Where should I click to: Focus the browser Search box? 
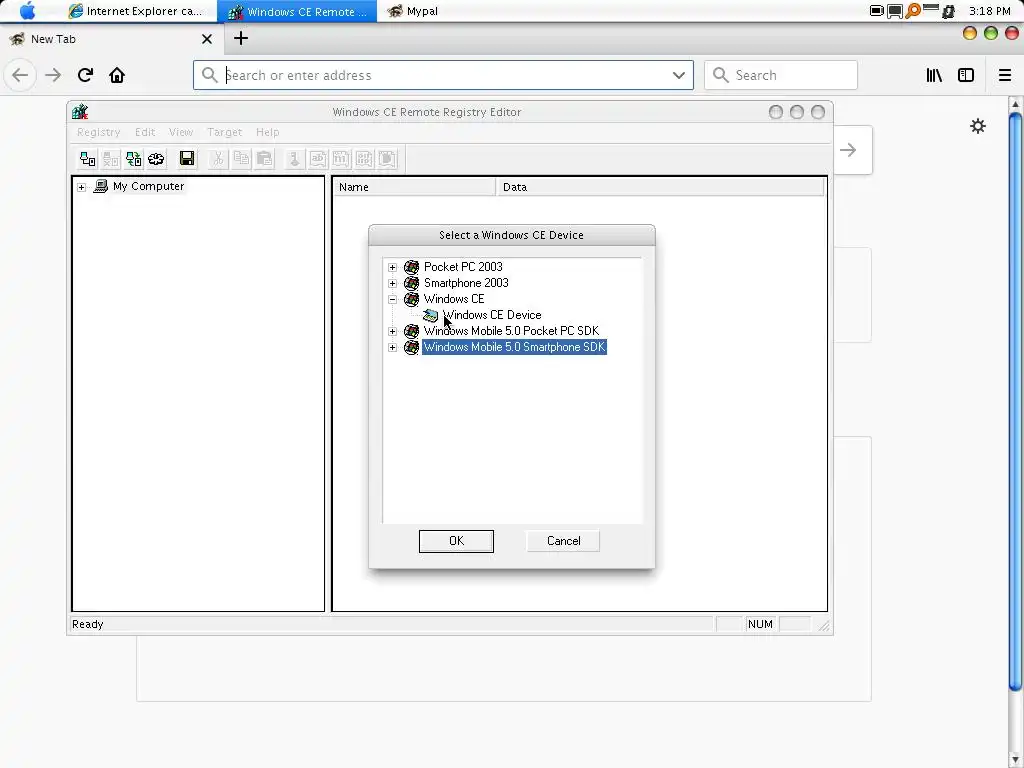[x=780, y=75]
